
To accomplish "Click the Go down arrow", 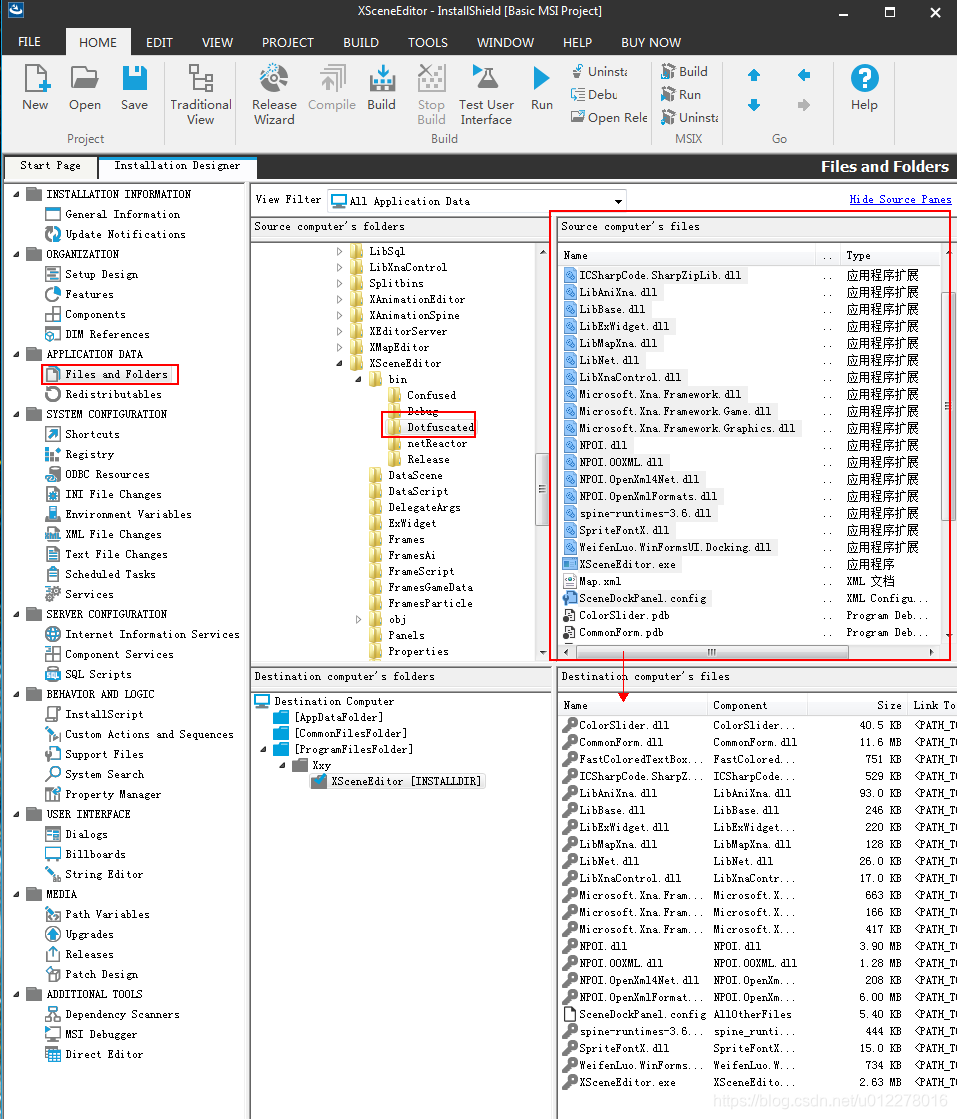I will coord(754,105).
